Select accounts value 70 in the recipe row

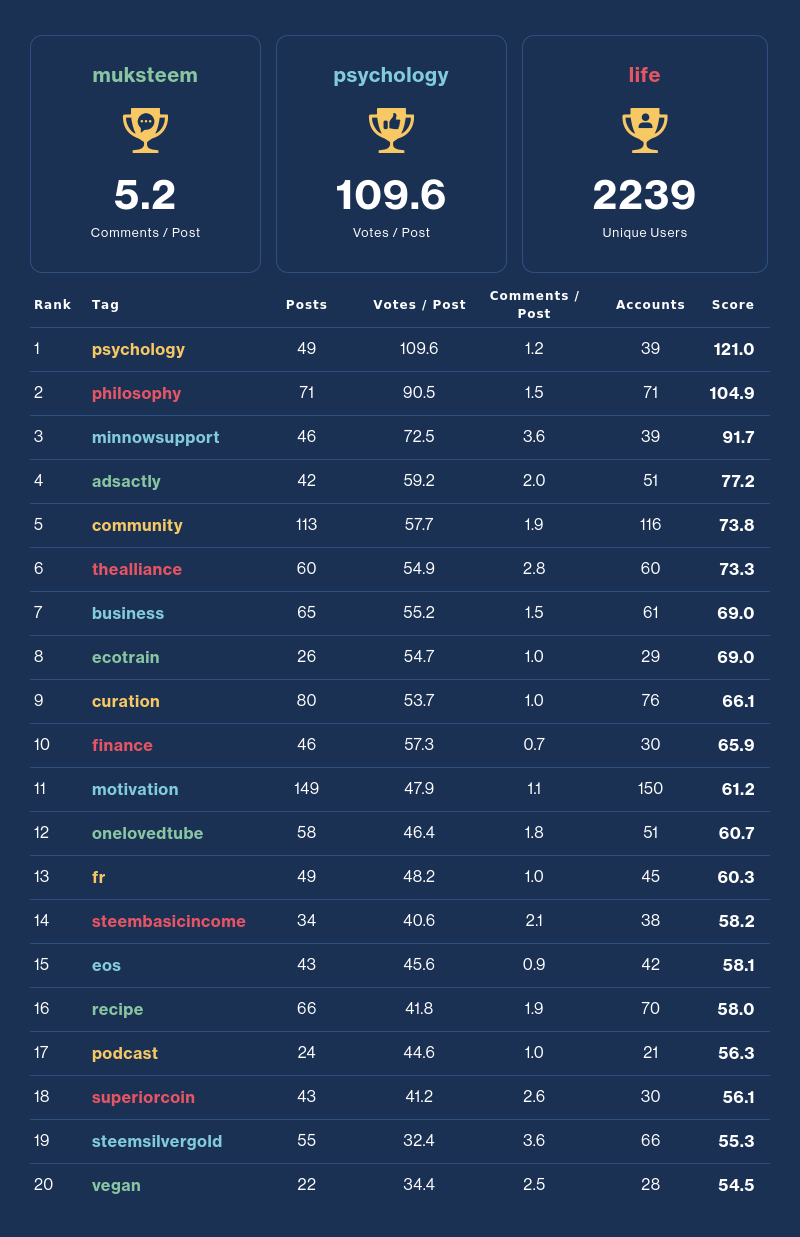point(651,1009)
